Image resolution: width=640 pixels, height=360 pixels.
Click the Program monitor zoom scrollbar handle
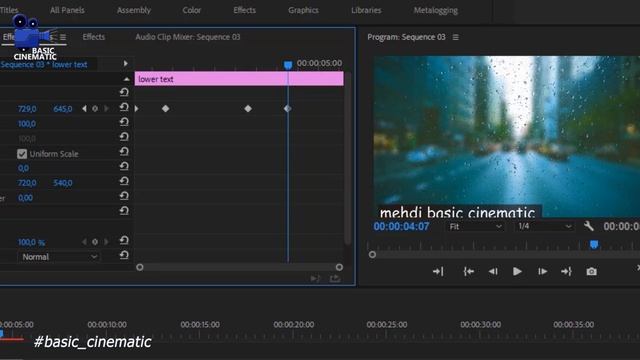pyautogui.click(x=372, y=255)
